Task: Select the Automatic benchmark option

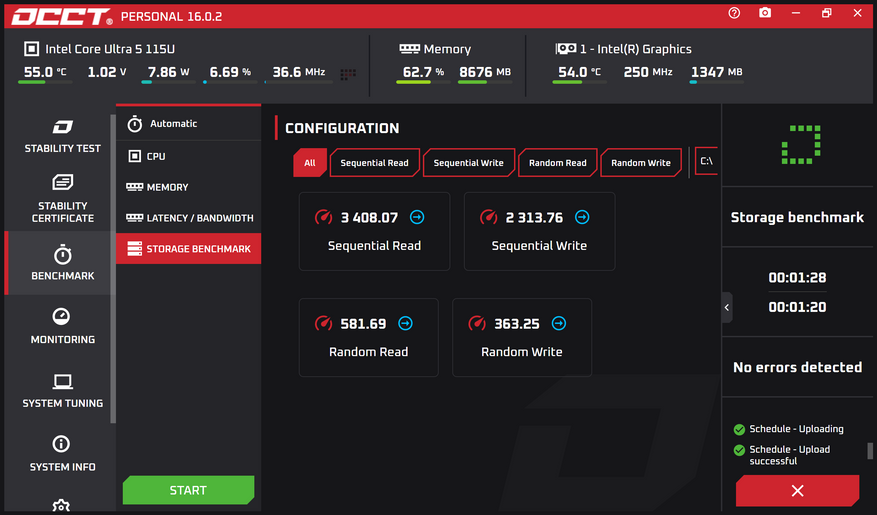Action: pyautogui.click(x=188, y=124)
